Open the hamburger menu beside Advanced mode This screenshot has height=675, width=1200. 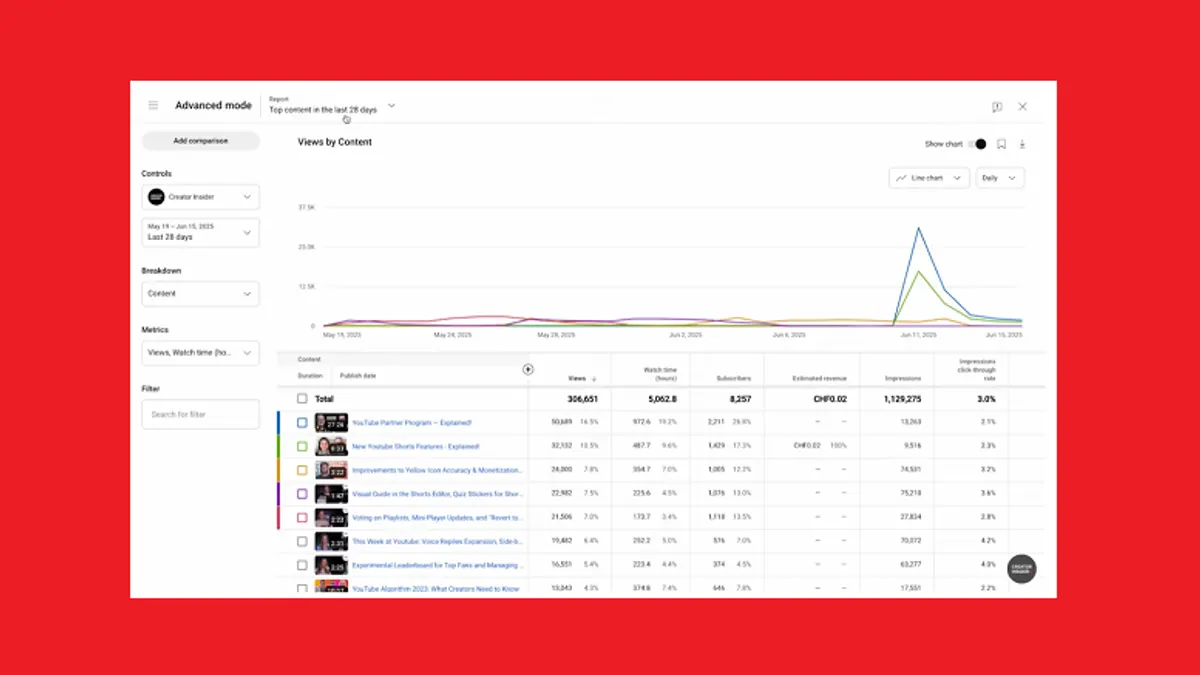coord(153,105)
